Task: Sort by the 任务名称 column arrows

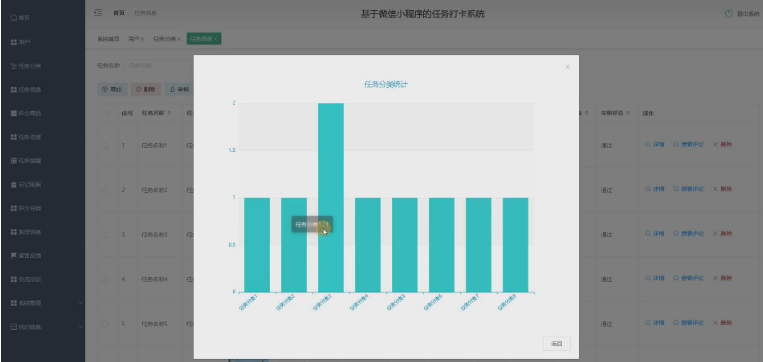Action: [169, 113]
